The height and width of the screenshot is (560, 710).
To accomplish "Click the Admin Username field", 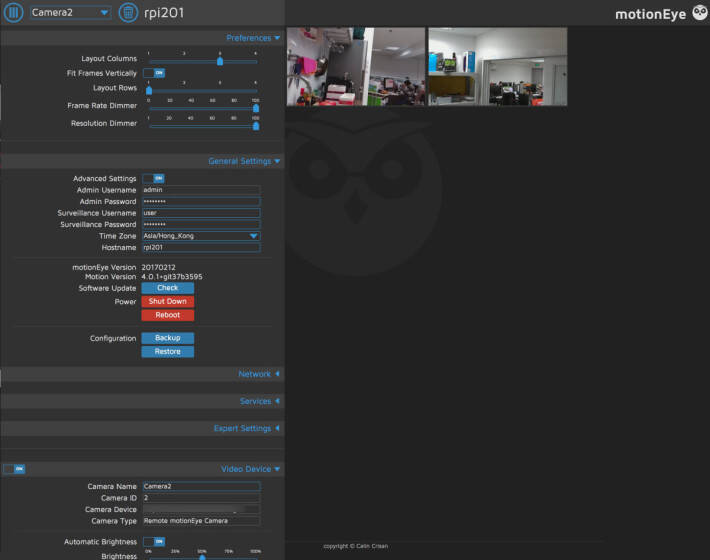I will tap(201, 190).
